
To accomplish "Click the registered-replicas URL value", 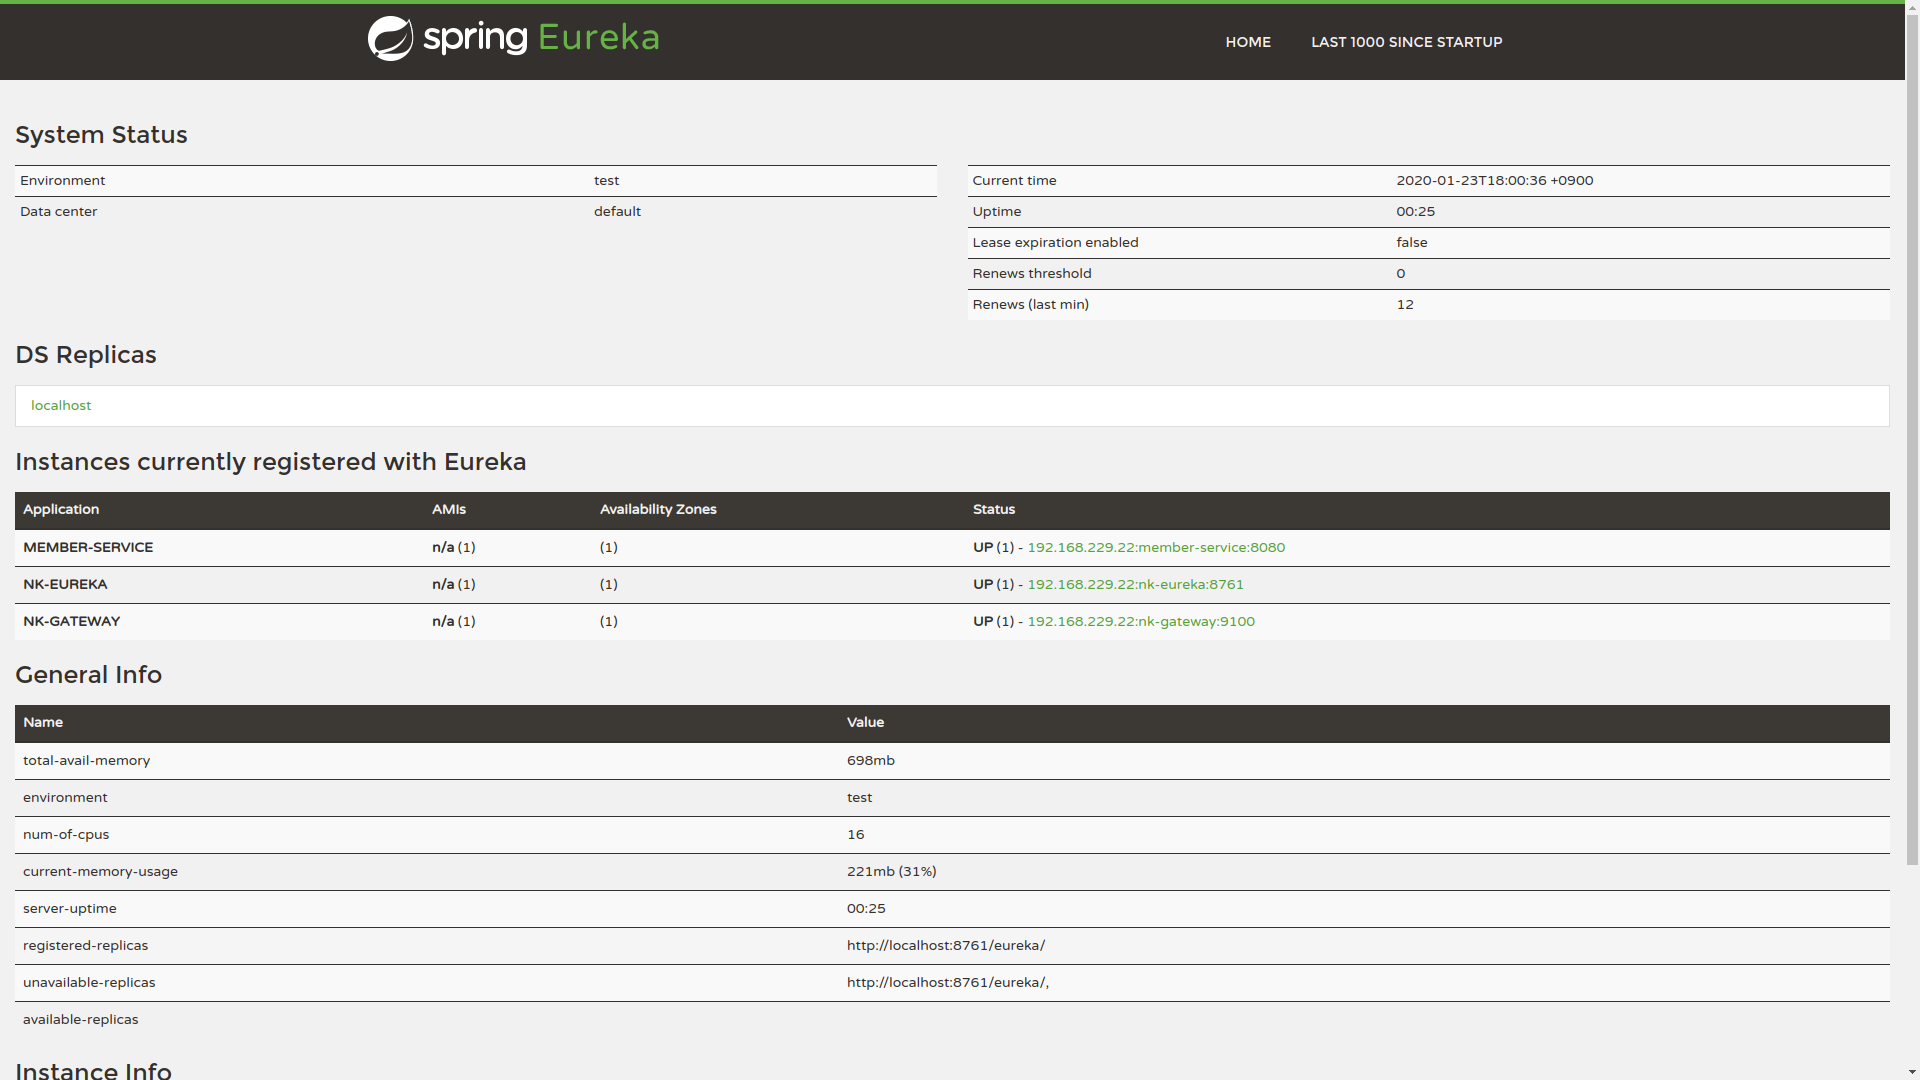I will (945, 945).
